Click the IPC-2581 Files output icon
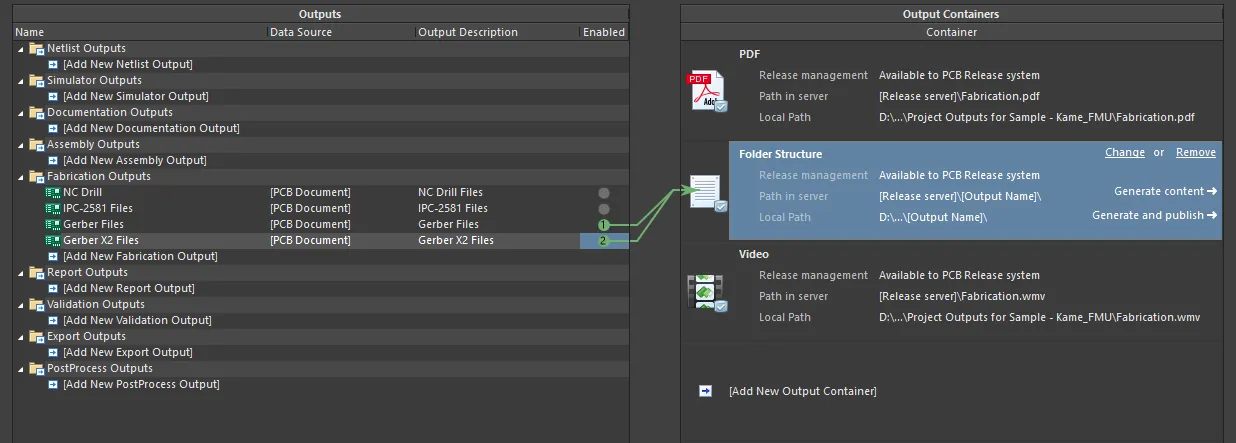The height and width of the screenshot is (443, 1236). [53, 208]
